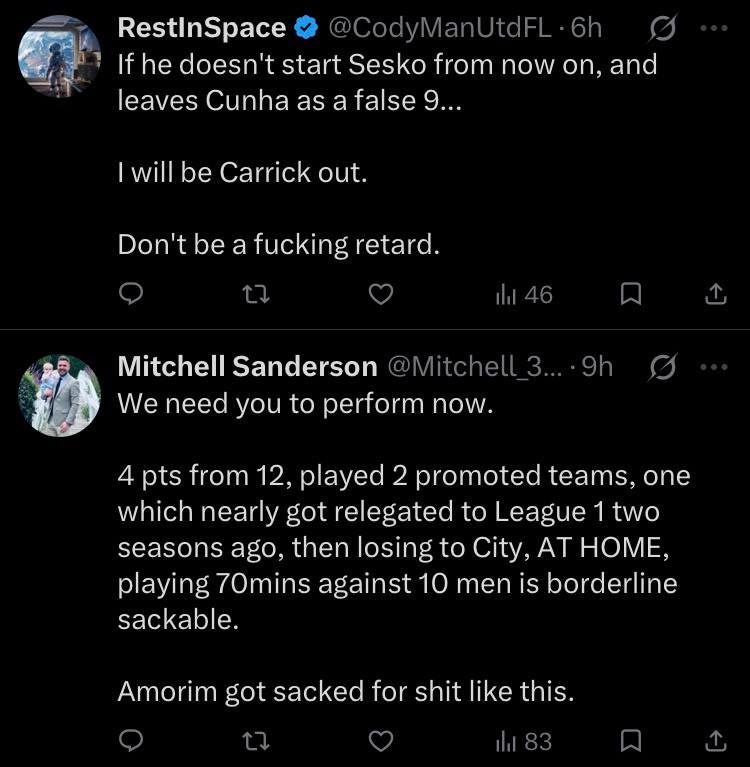Reply to RestInSpace's post

point(131,294)
